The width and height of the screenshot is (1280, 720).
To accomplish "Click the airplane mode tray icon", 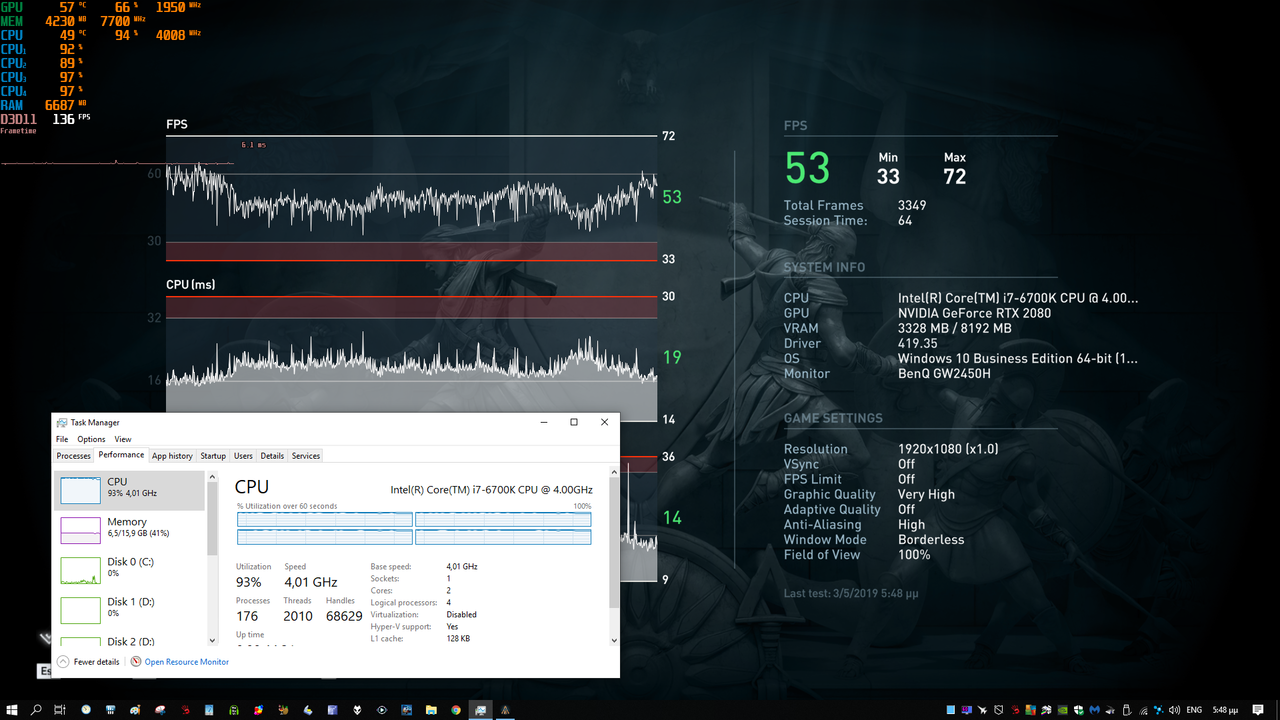I will coord(982,710).
